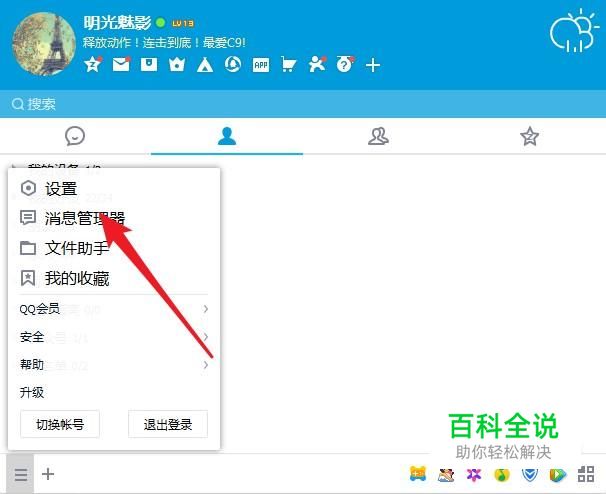Viewport: 606px width, 494px height.
Task: Expand the QQ会员 submenu
Action: pyautogui.click(x=114, y=309)
